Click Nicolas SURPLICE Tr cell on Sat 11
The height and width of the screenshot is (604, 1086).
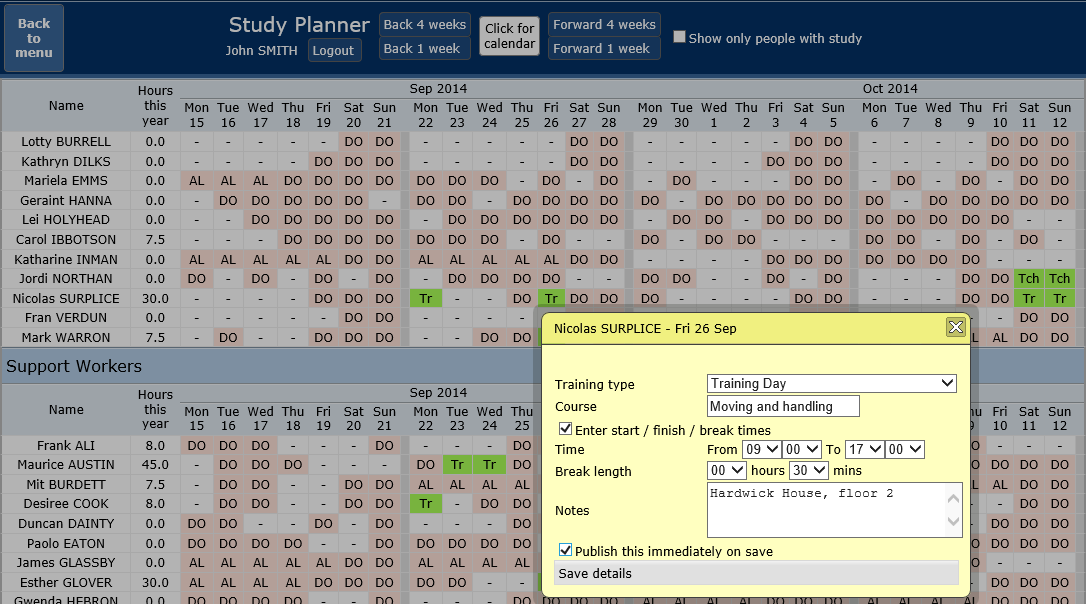pos(1029,299)
